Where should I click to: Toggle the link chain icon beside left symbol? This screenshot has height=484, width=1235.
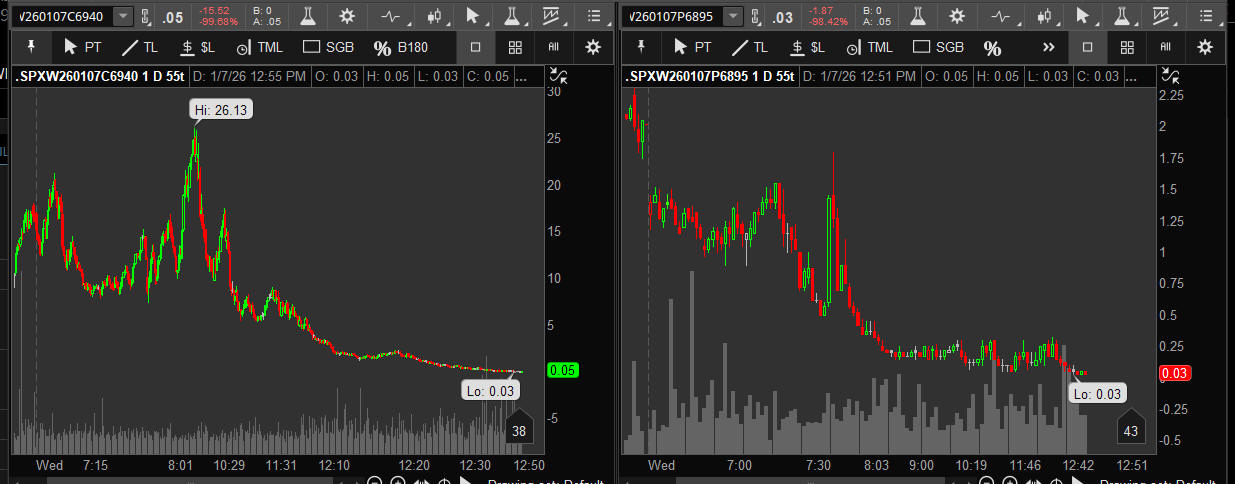pos(146,16)
